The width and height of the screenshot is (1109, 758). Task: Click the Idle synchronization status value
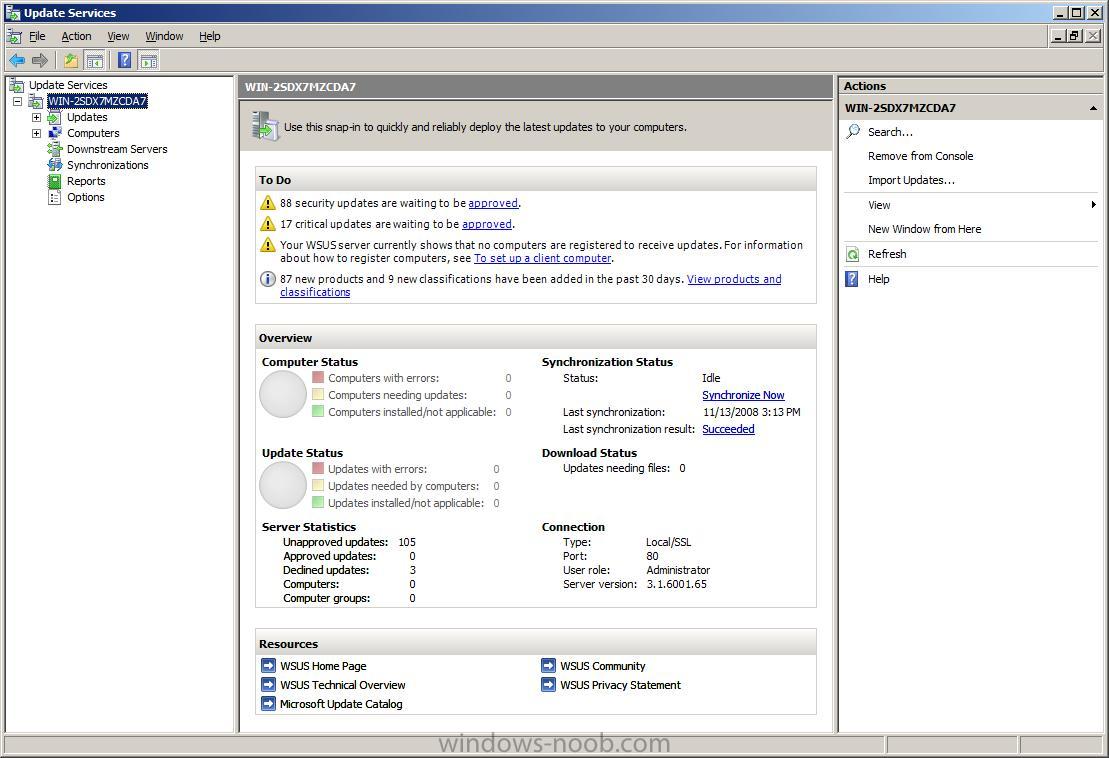click(711, 378)
